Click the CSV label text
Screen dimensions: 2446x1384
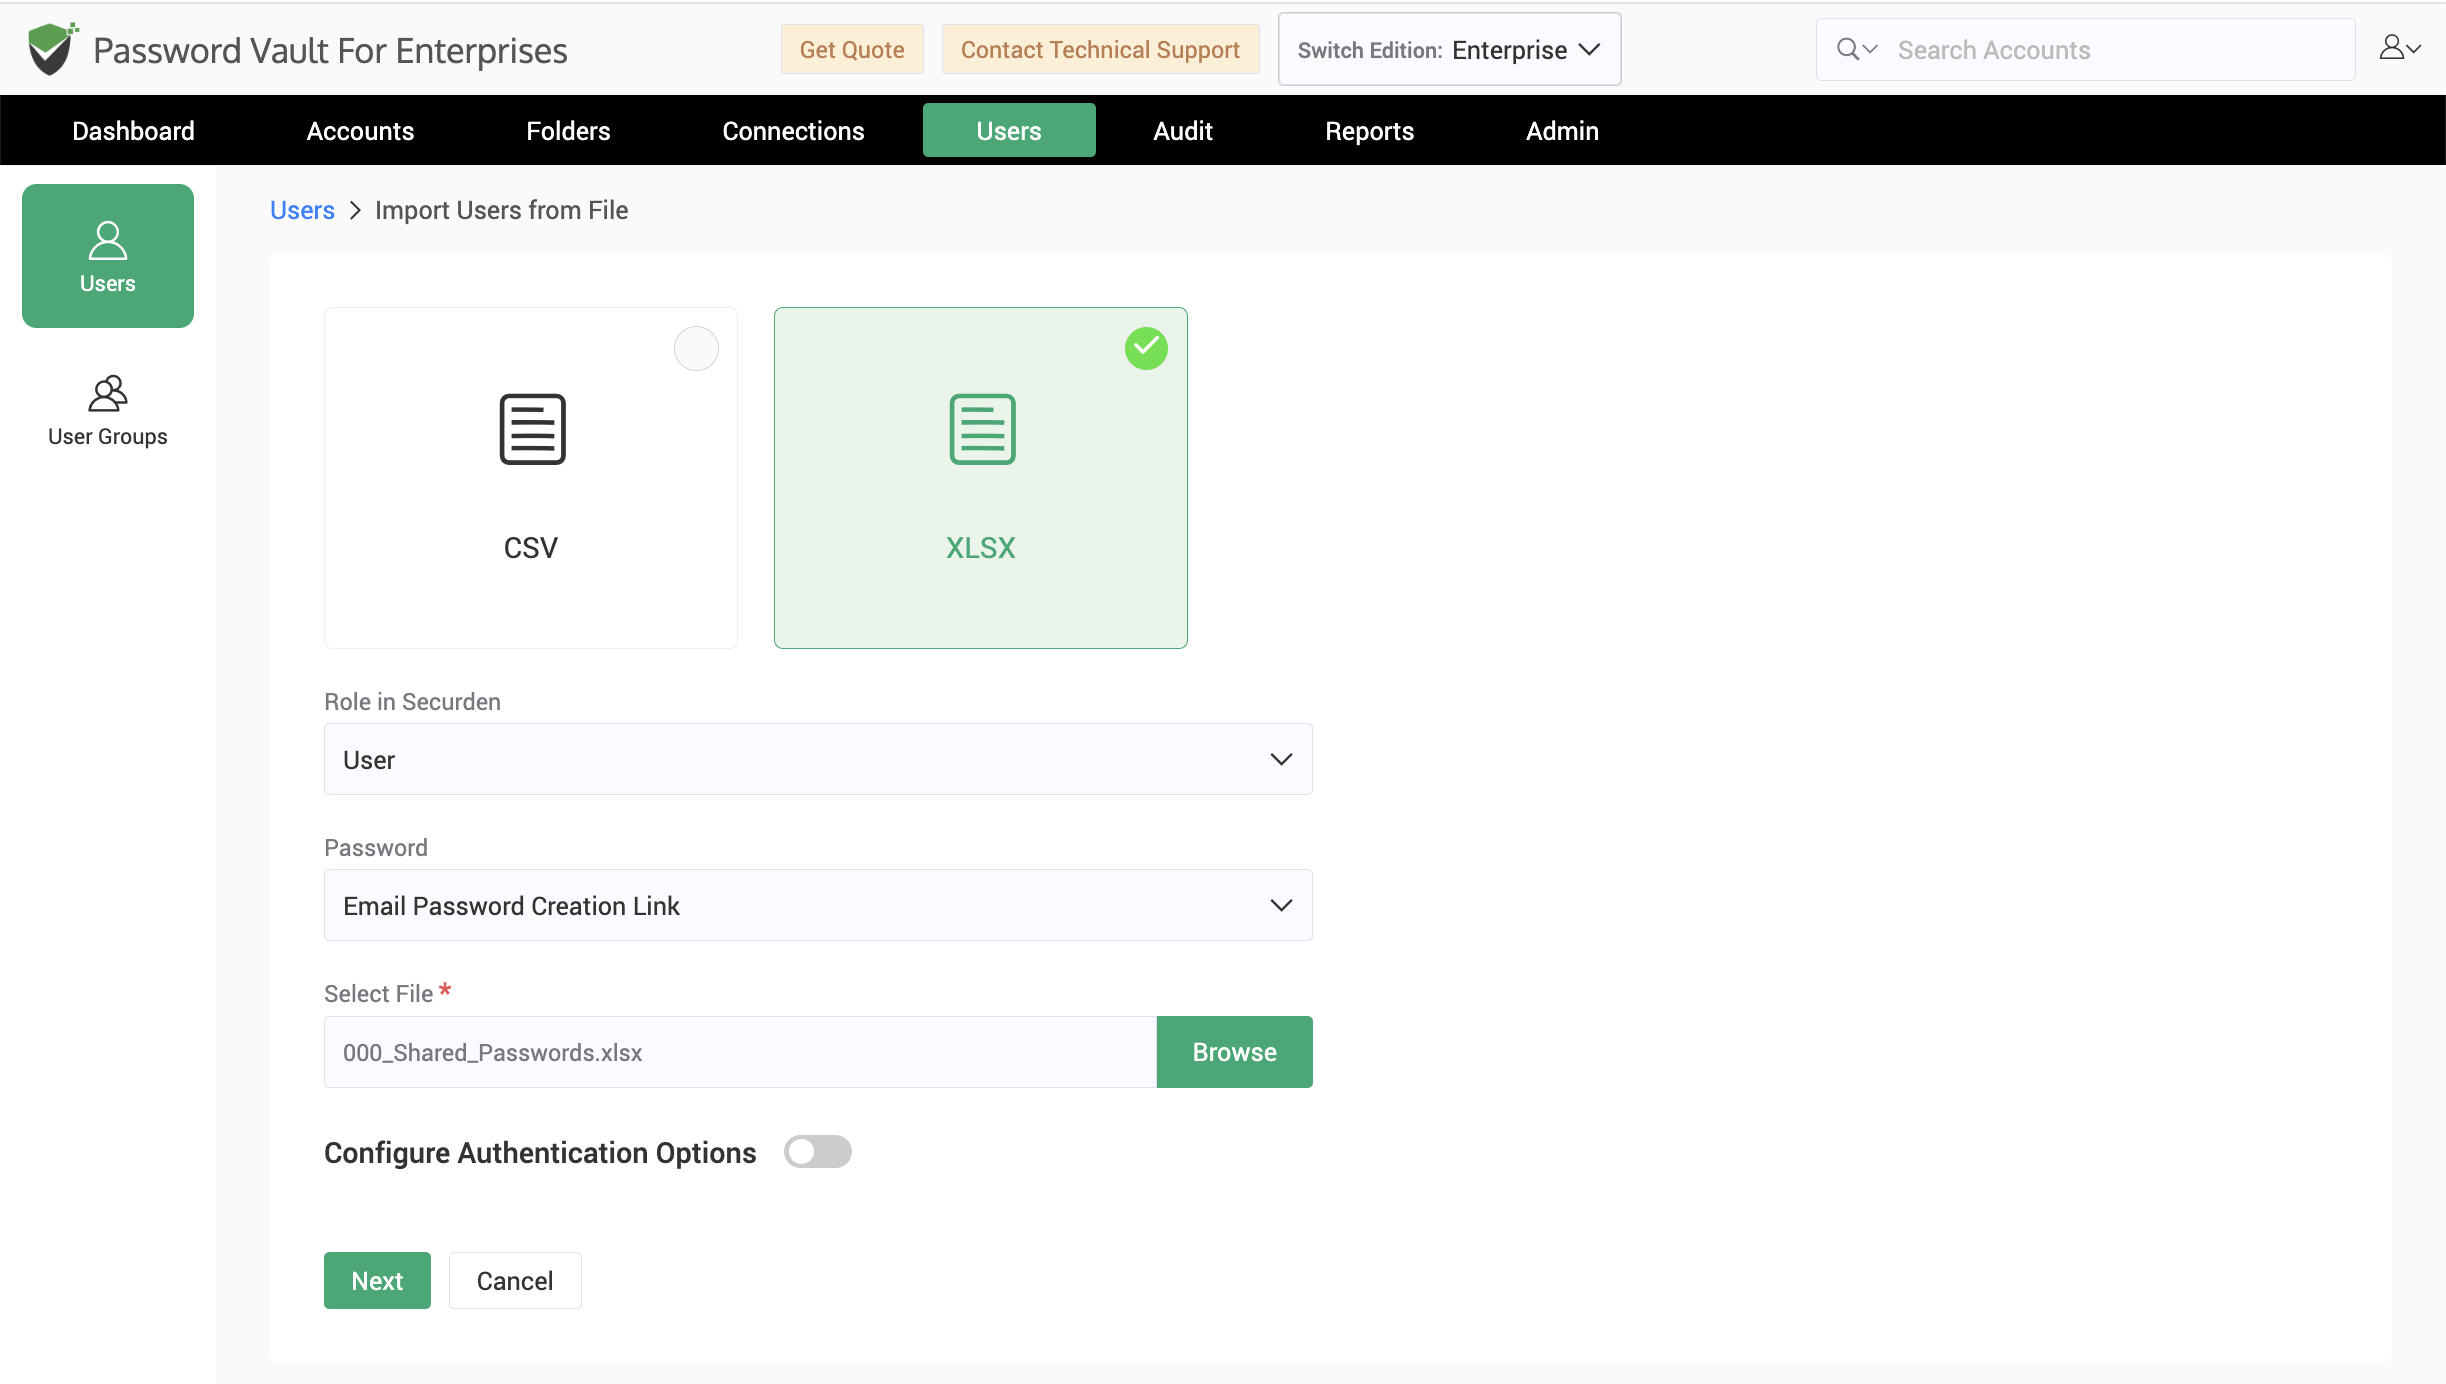click(531, 548)
